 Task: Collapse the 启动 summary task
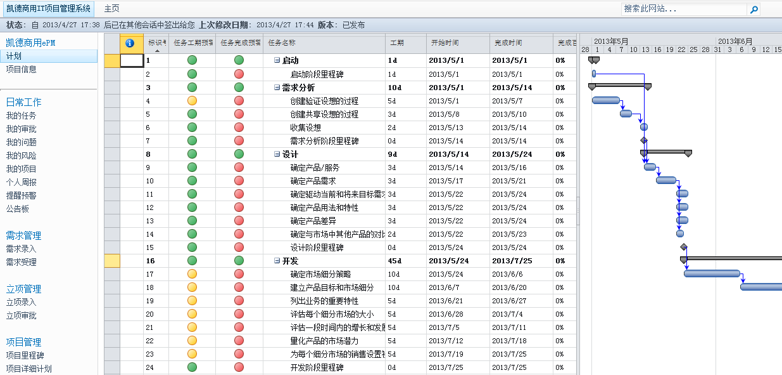pyautogui.click(x=277, y=61)
